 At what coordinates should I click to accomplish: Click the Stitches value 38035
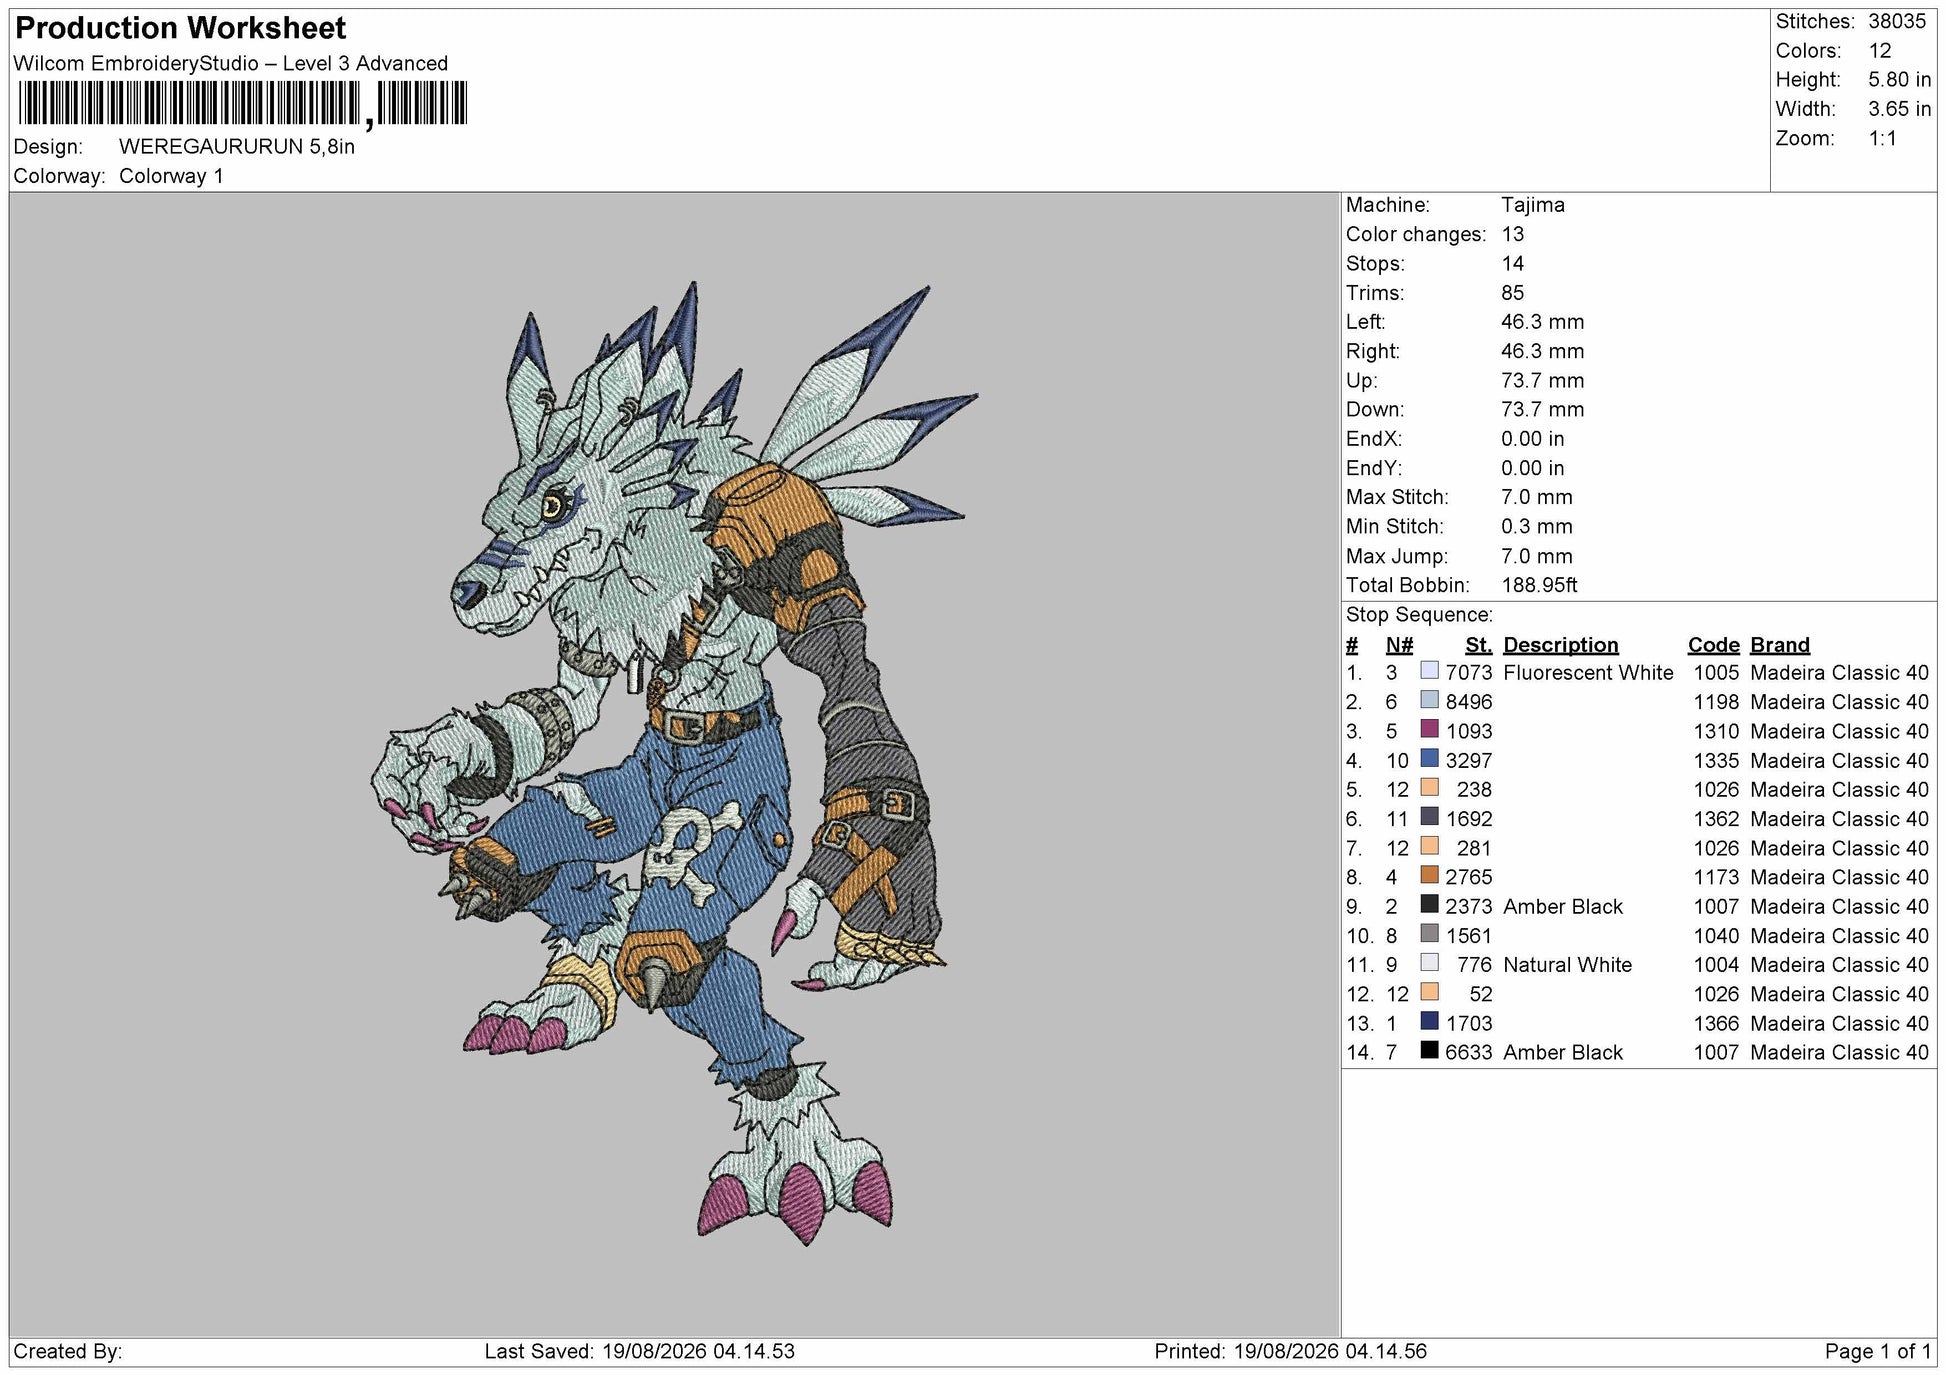pyautogui.click(x=1897, y=21)
